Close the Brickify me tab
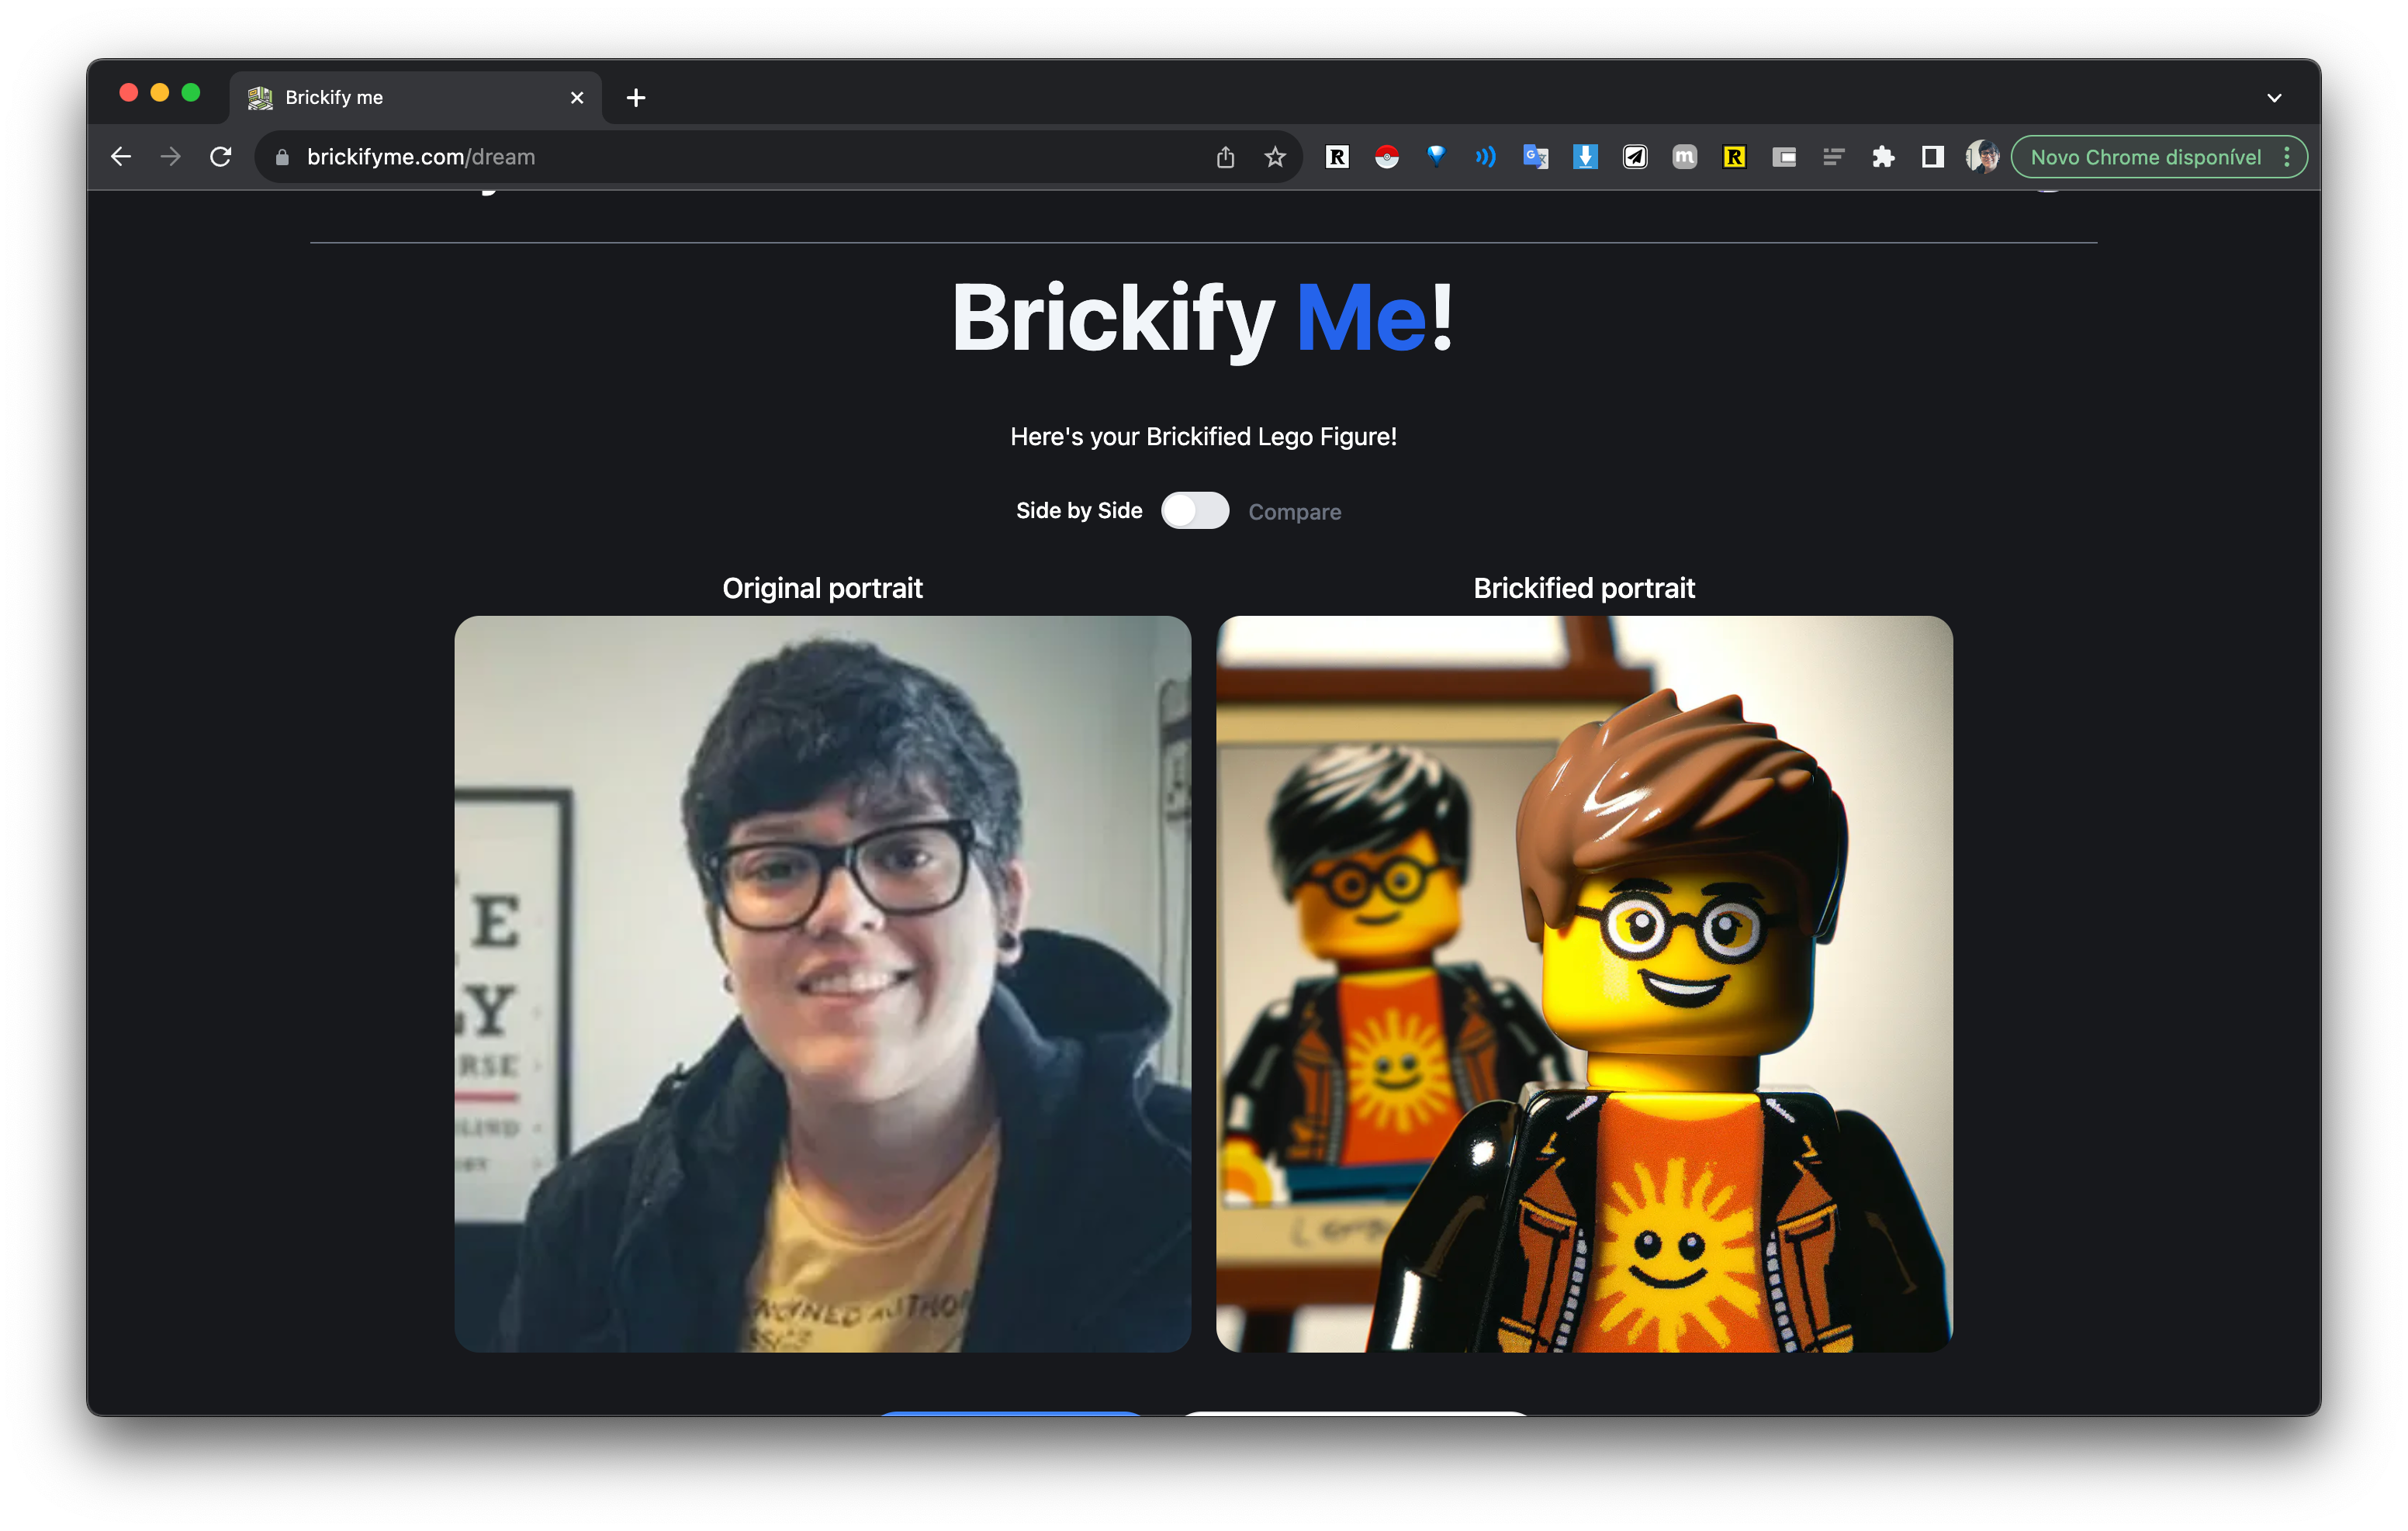Screen dimensions: 2408x1531 click(x=577, y=98)
